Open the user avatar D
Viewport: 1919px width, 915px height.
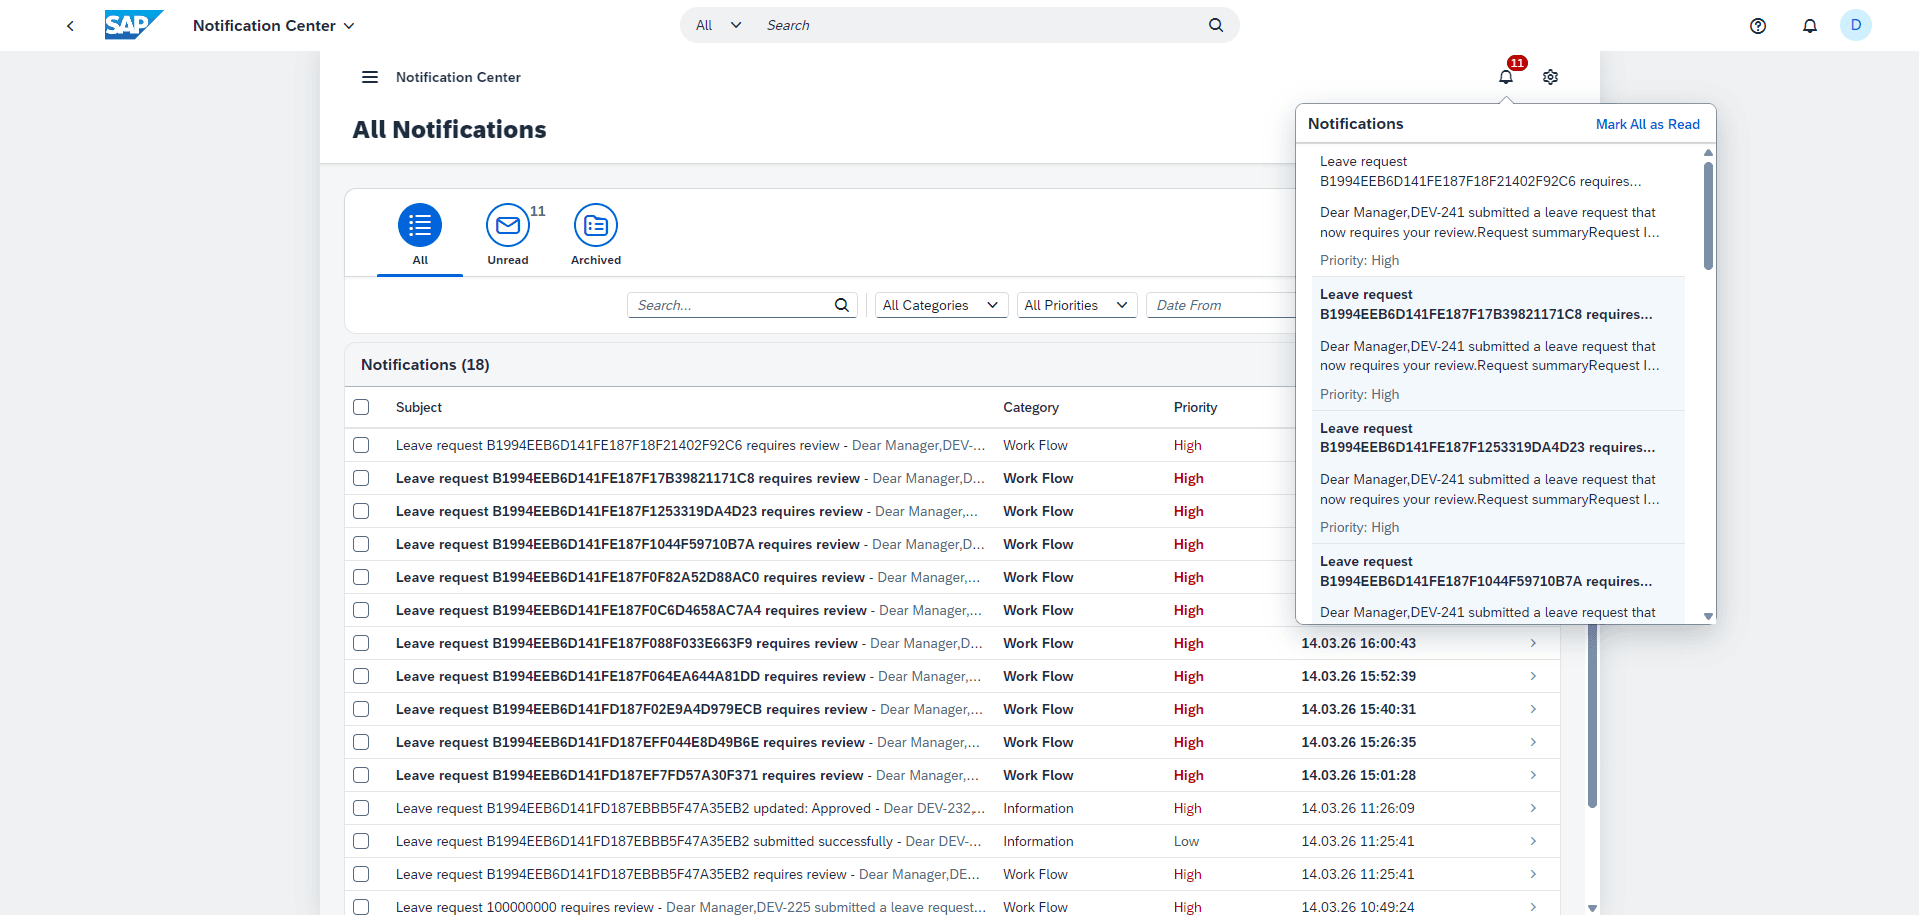[x=1856, y=25]
